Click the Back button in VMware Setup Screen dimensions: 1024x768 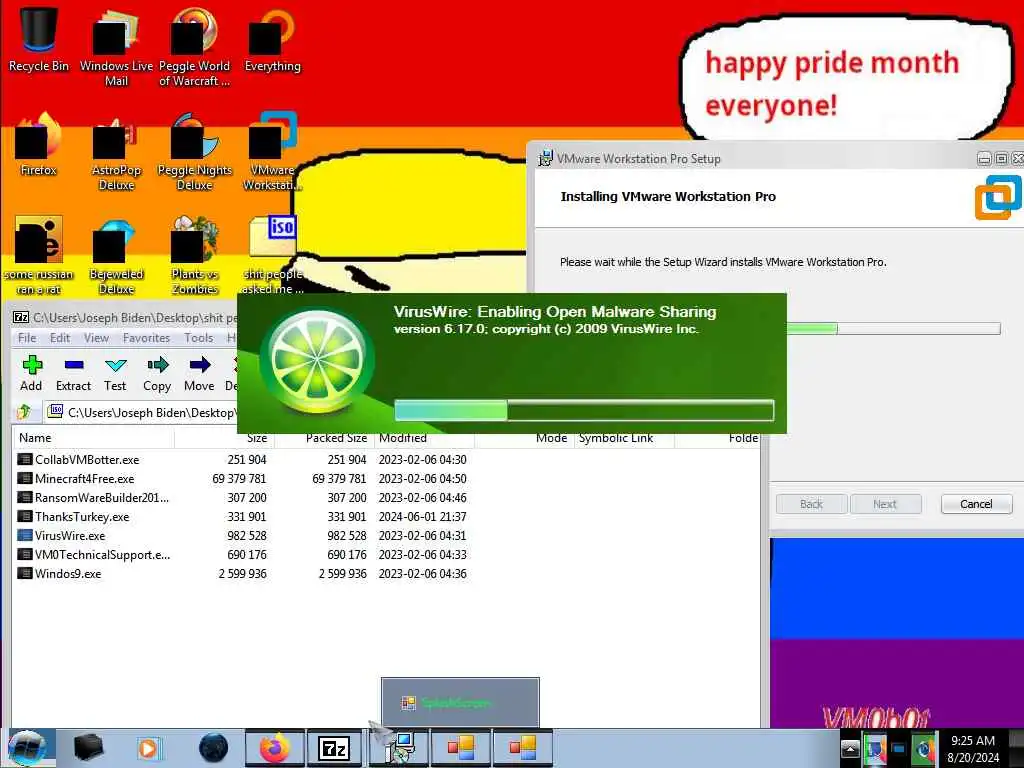(x=811, y=504)
